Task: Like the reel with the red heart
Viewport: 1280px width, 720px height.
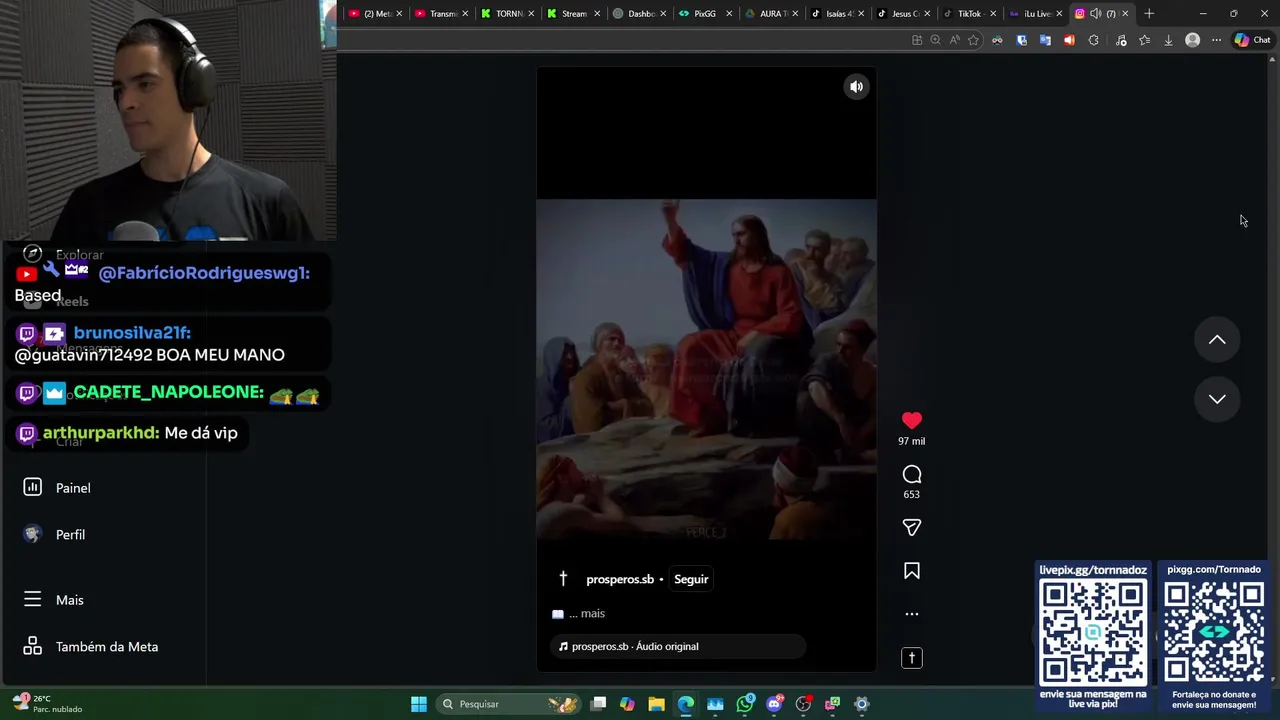Action: point(911,421)
